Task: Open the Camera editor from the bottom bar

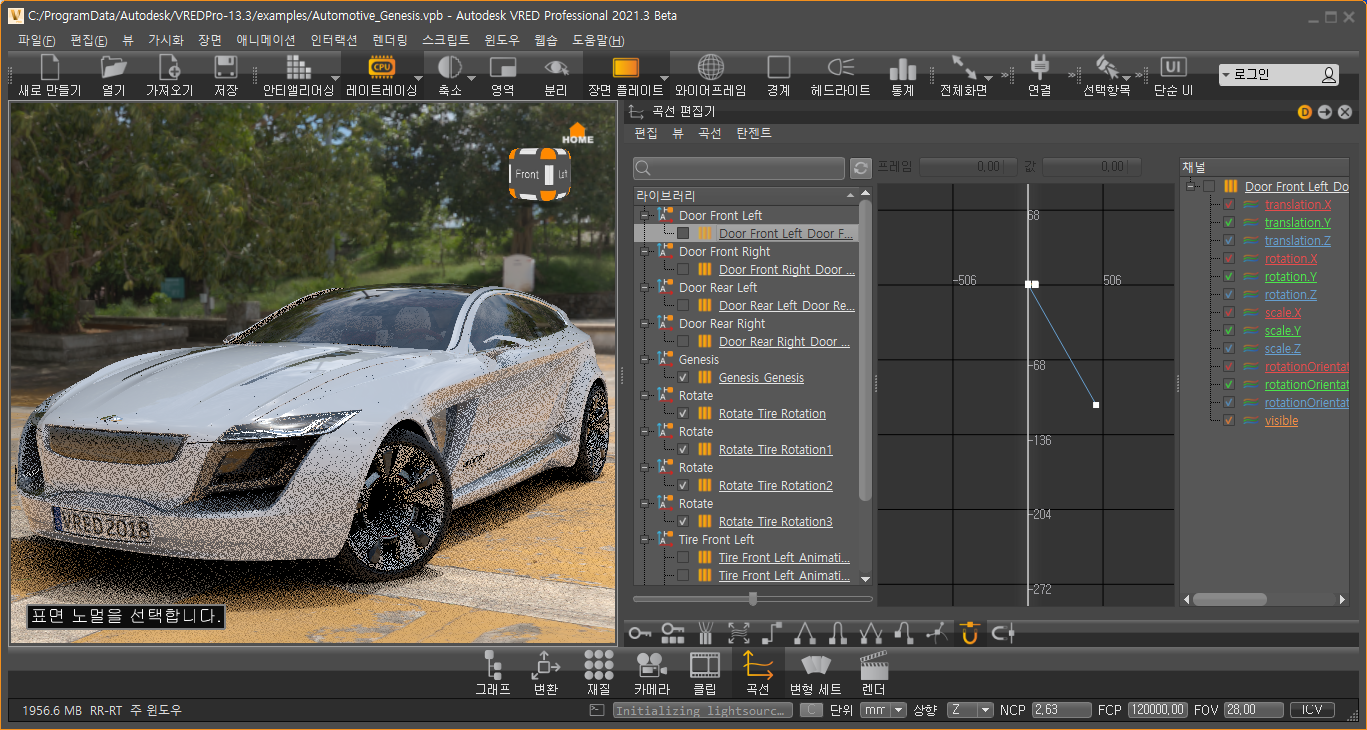Action: 651,665
